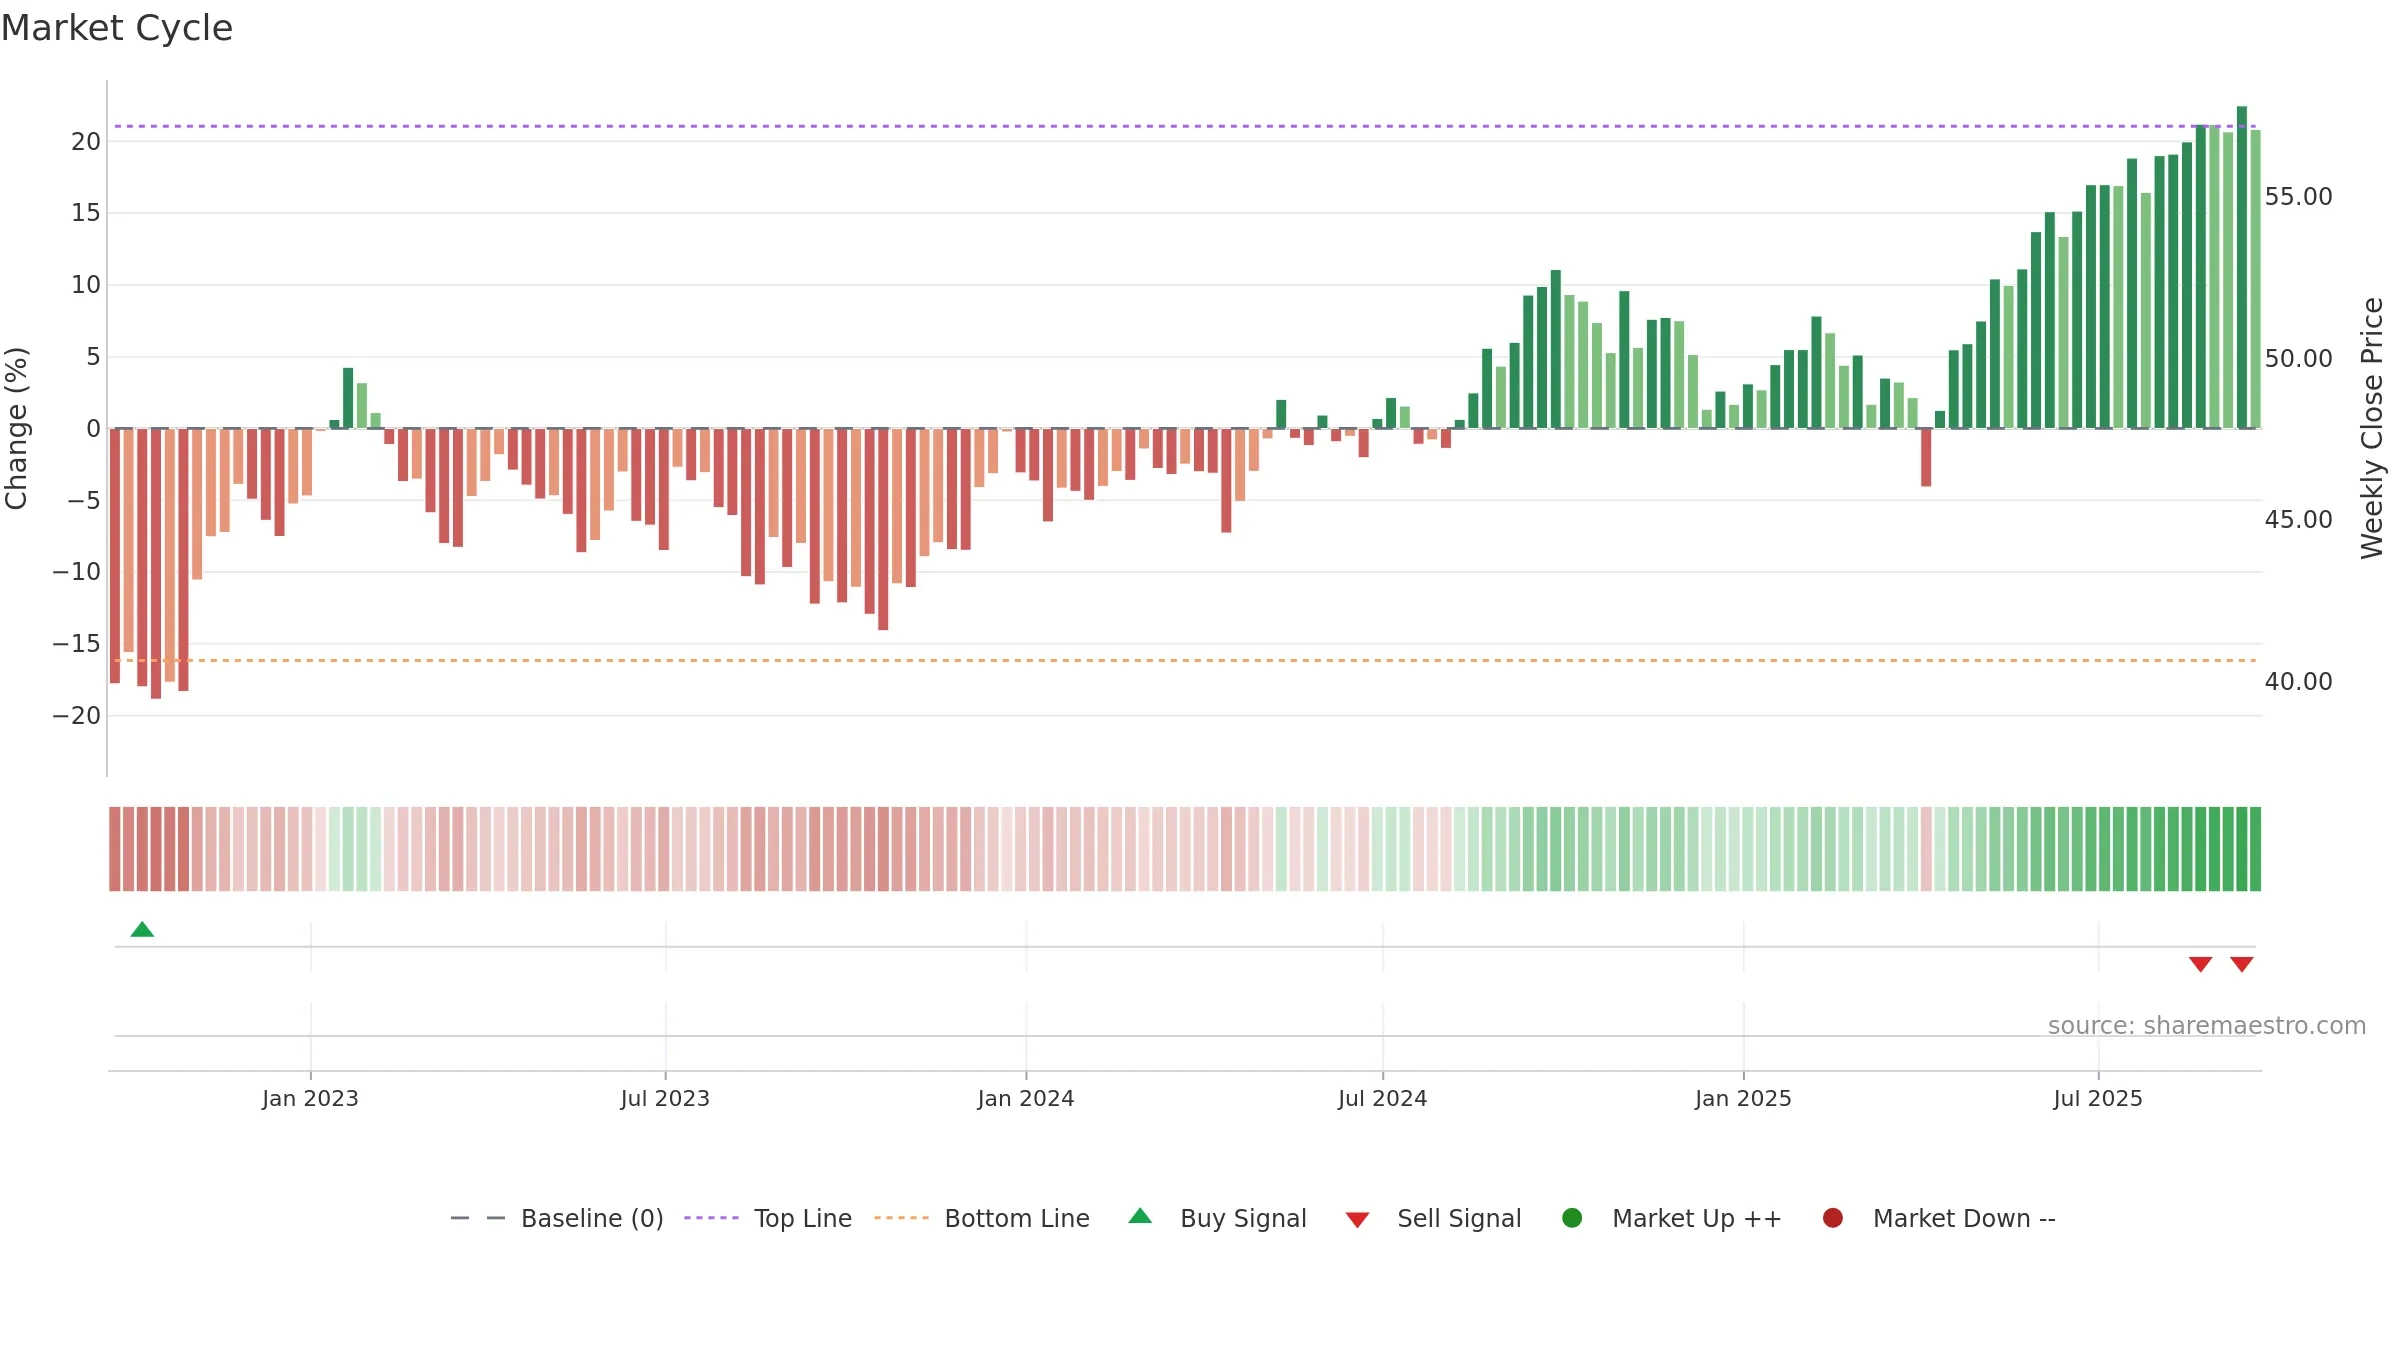Click the 15 change axis tick label
This screenshot has width=2400, height=1350.
(x=86, y=213)
